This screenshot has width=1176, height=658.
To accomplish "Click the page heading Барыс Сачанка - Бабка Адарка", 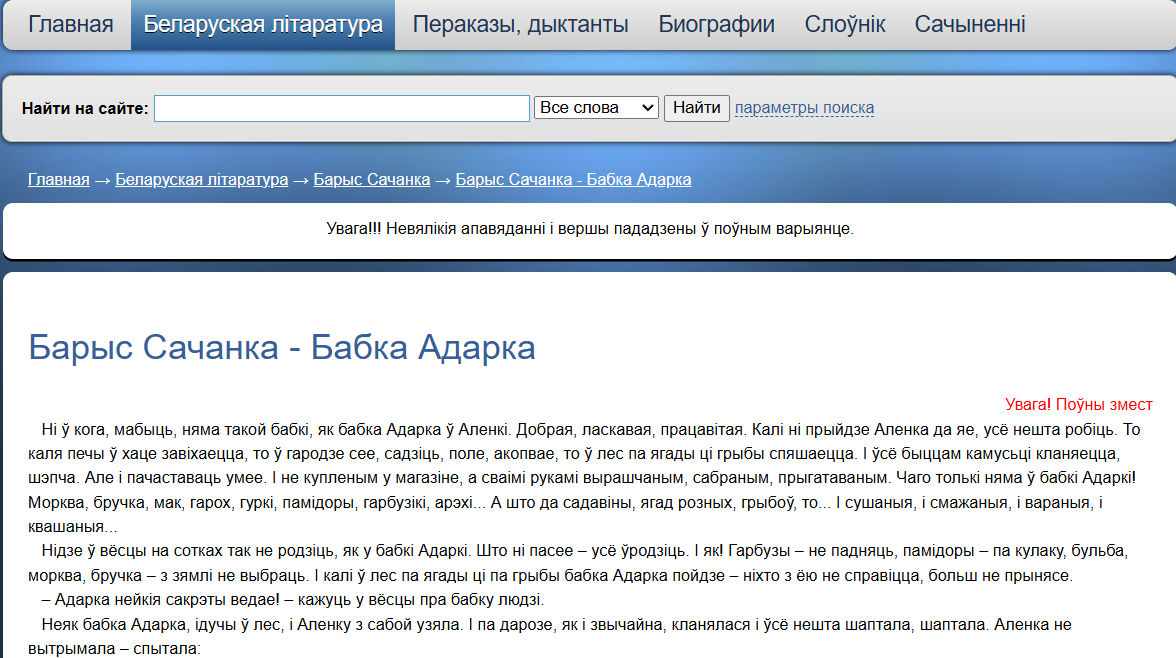I will click(282, 348).
